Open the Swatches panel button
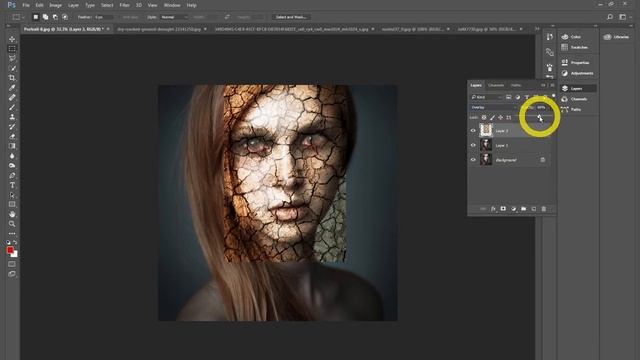640x360 pixels. click(x=577, y=47)
